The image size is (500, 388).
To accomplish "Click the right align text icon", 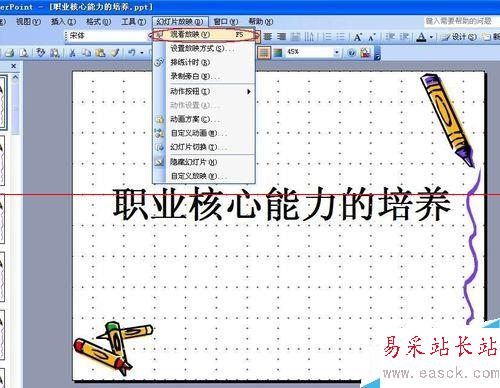I will (x=281, y=36).
